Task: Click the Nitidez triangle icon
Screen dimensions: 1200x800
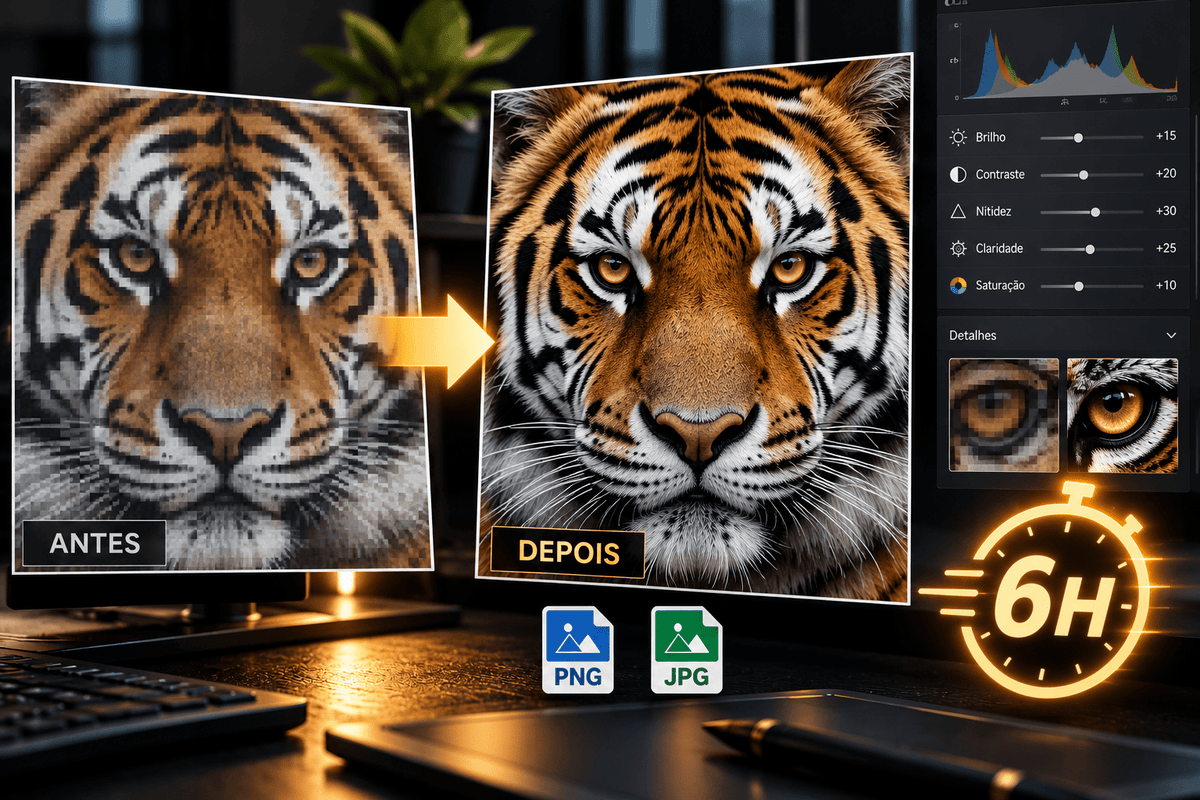Action: 958,212
